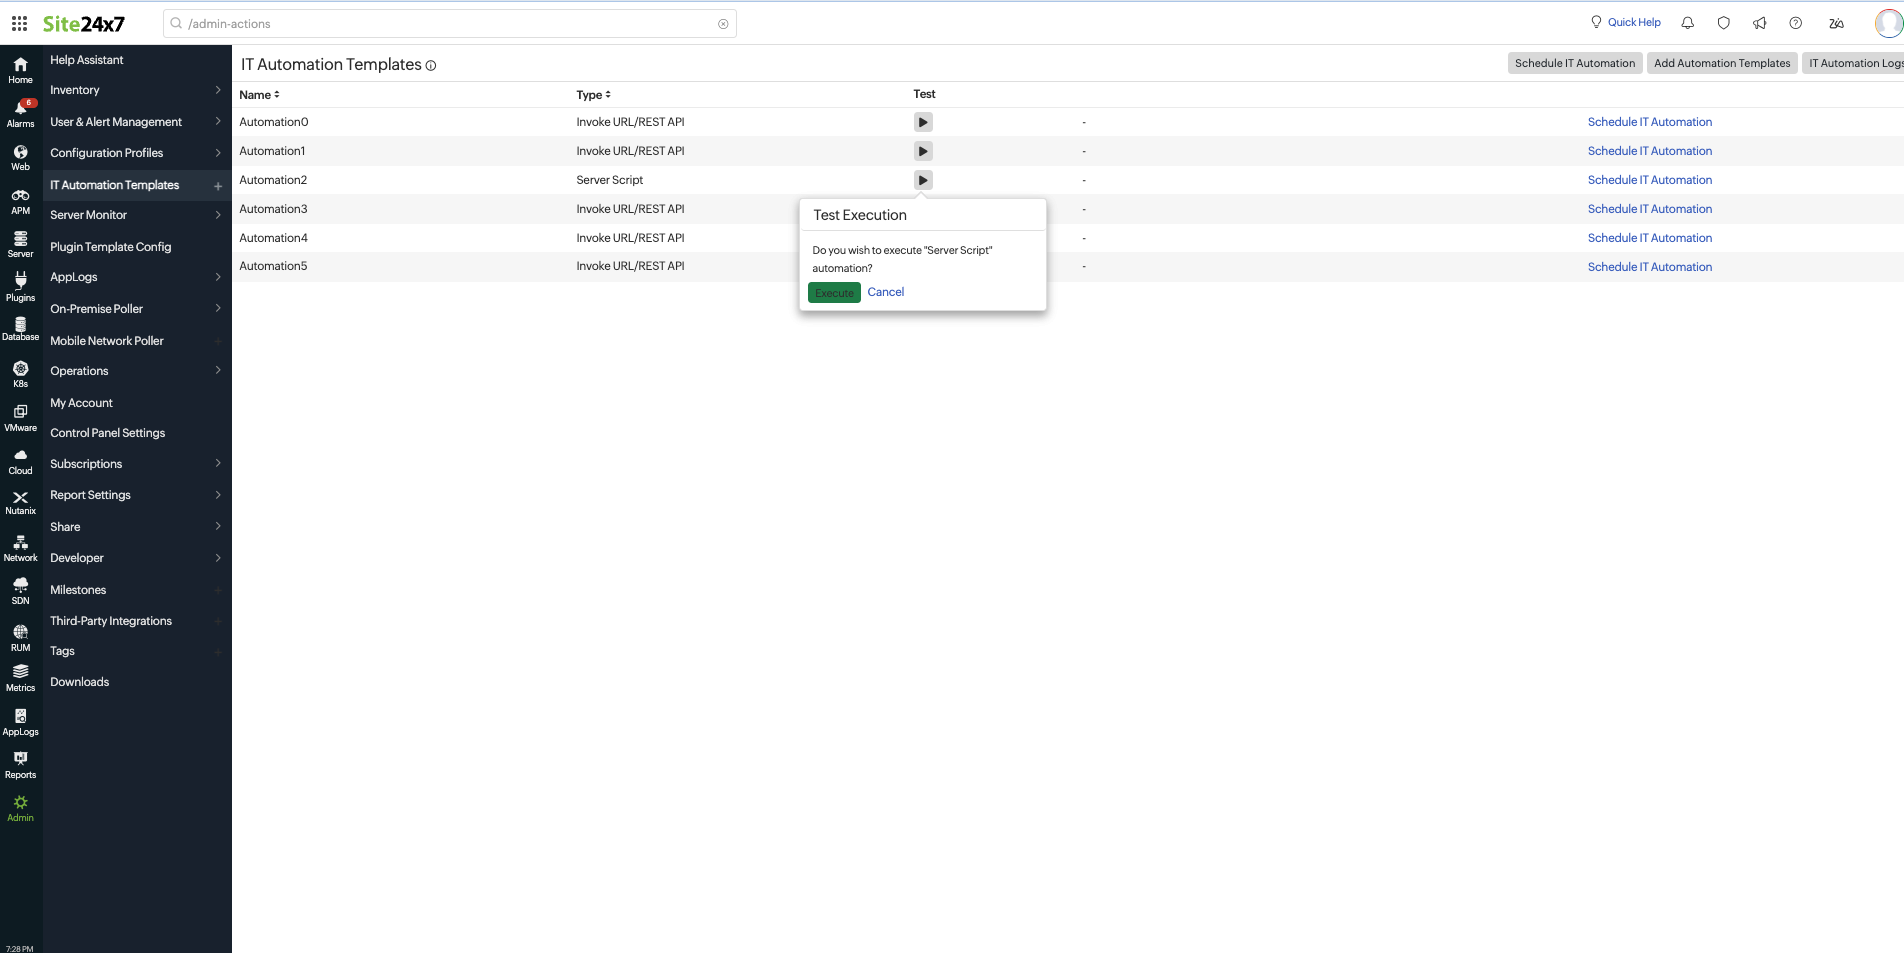
Task: Click the announcements megaphone icon
Action: coord(1759,23)
